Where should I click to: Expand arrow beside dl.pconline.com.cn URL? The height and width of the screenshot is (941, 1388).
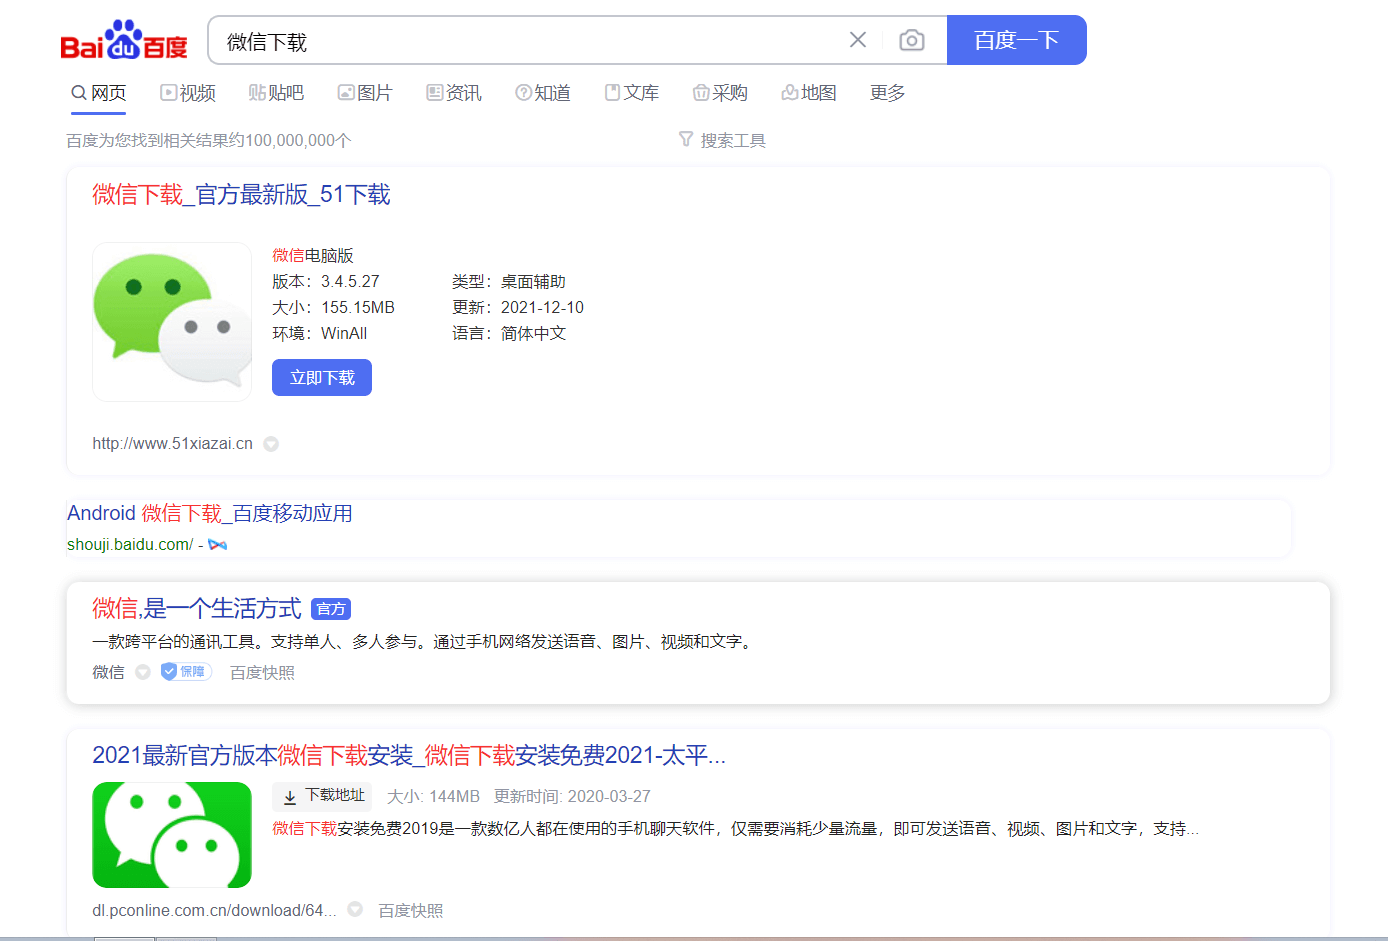click(355, 909)
